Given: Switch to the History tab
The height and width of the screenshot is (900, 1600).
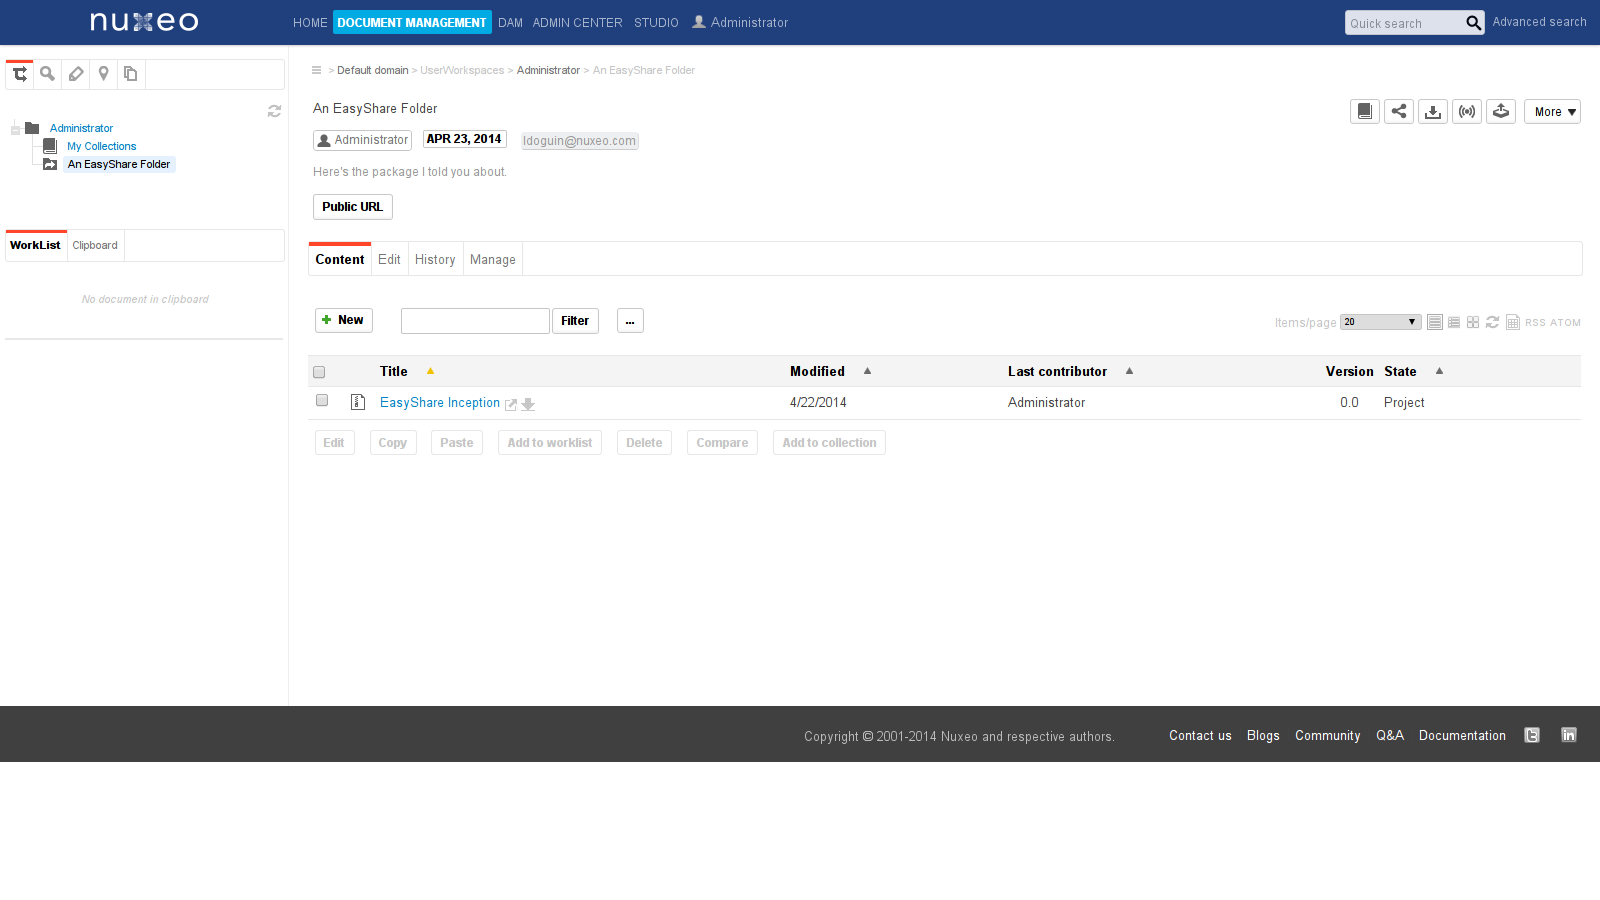Looking at the screenshot, I should pyautogui.click(x=435, y=260).
